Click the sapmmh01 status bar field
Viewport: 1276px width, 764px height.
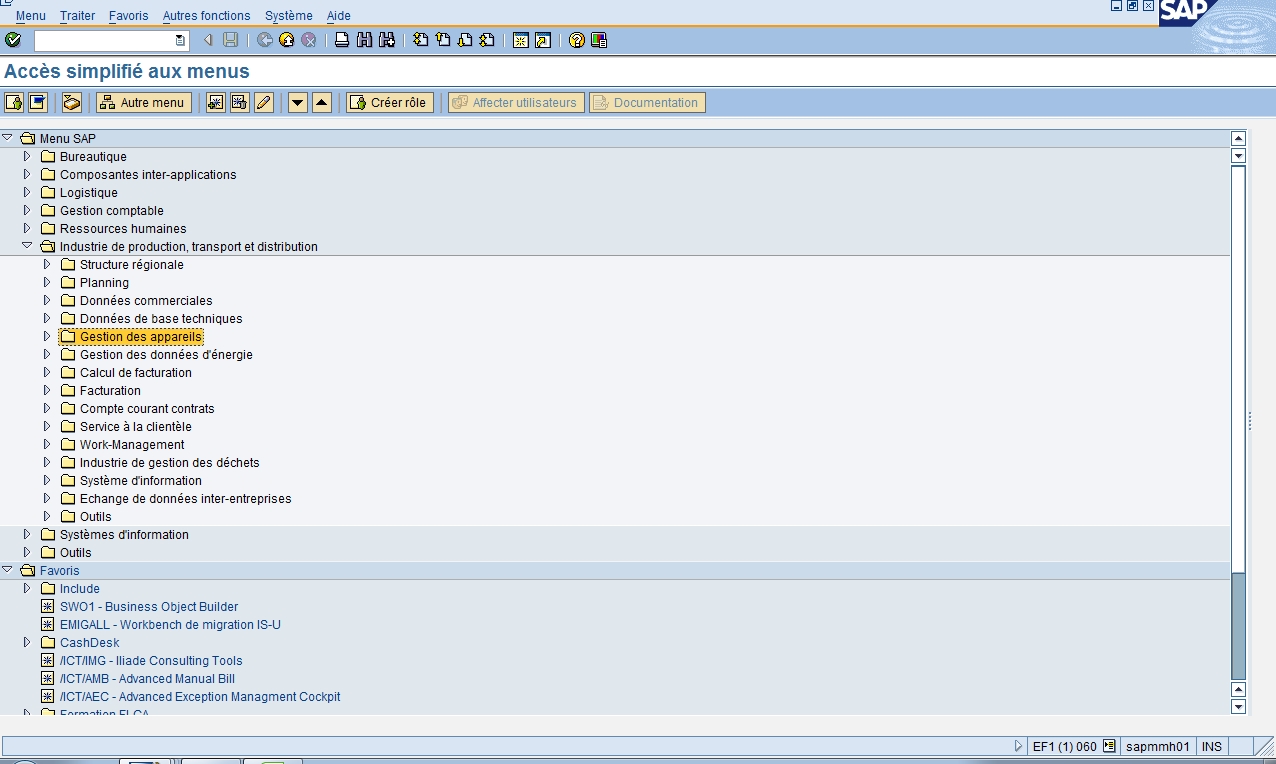click(x=1157, y=746)
